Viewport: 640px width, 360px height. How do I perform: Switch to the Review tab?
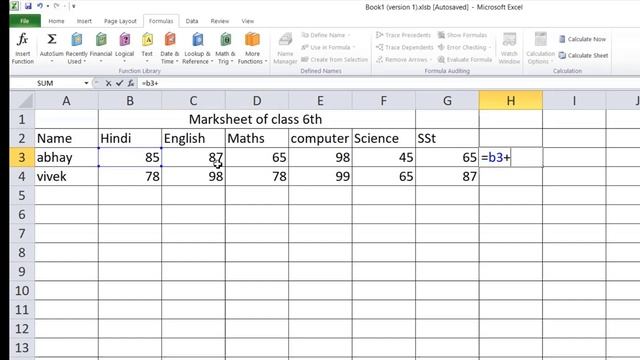pos(220,21)
